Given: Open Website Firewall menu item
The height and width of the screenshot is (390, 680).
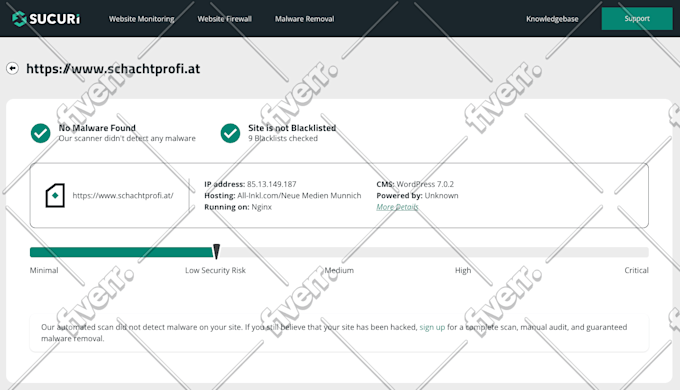Looking at the screenshot, I should coord(225,19).
